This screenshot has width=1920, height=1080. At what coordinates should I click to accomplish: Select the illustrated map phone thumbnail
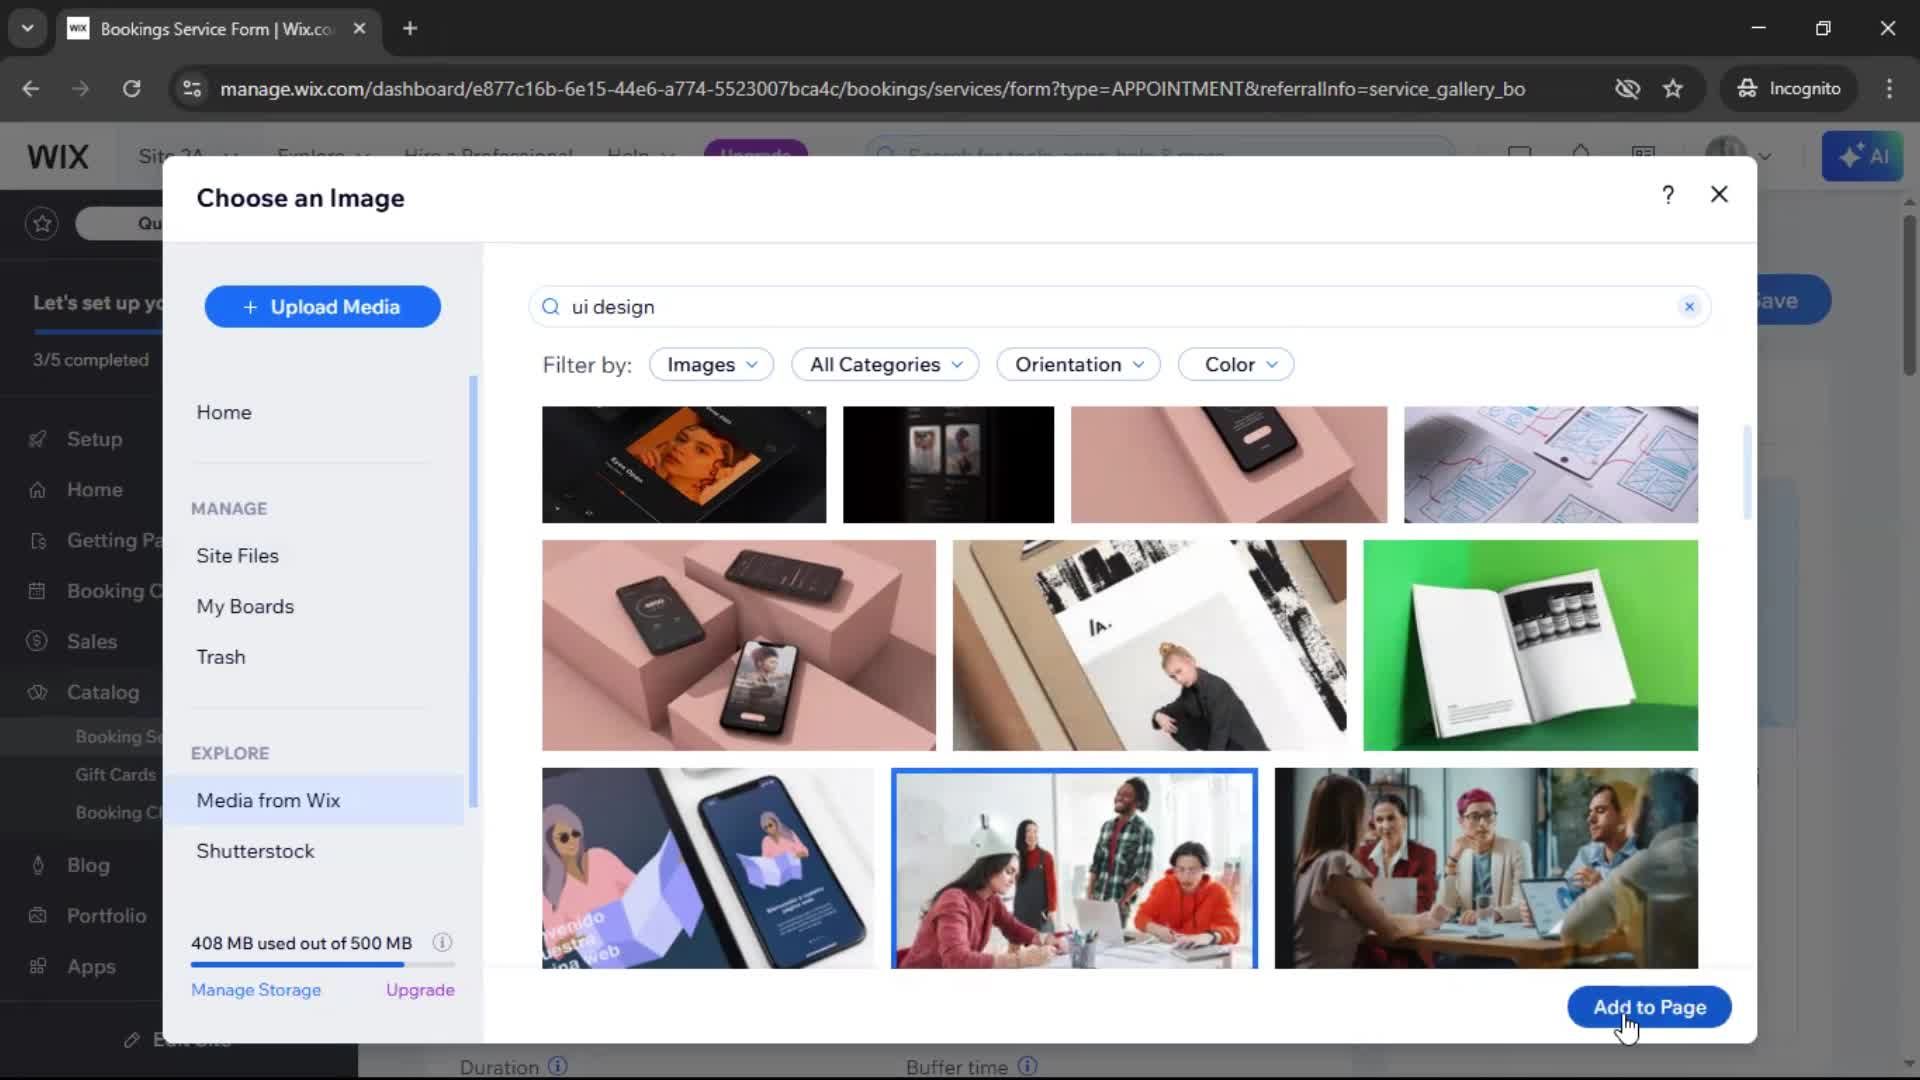[707, 867]
